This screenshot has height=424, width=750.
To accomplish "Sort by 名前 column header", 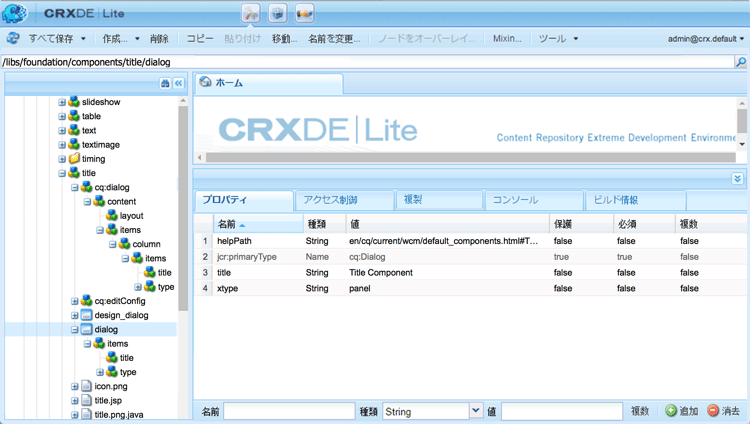I will [x=258, y=224].
